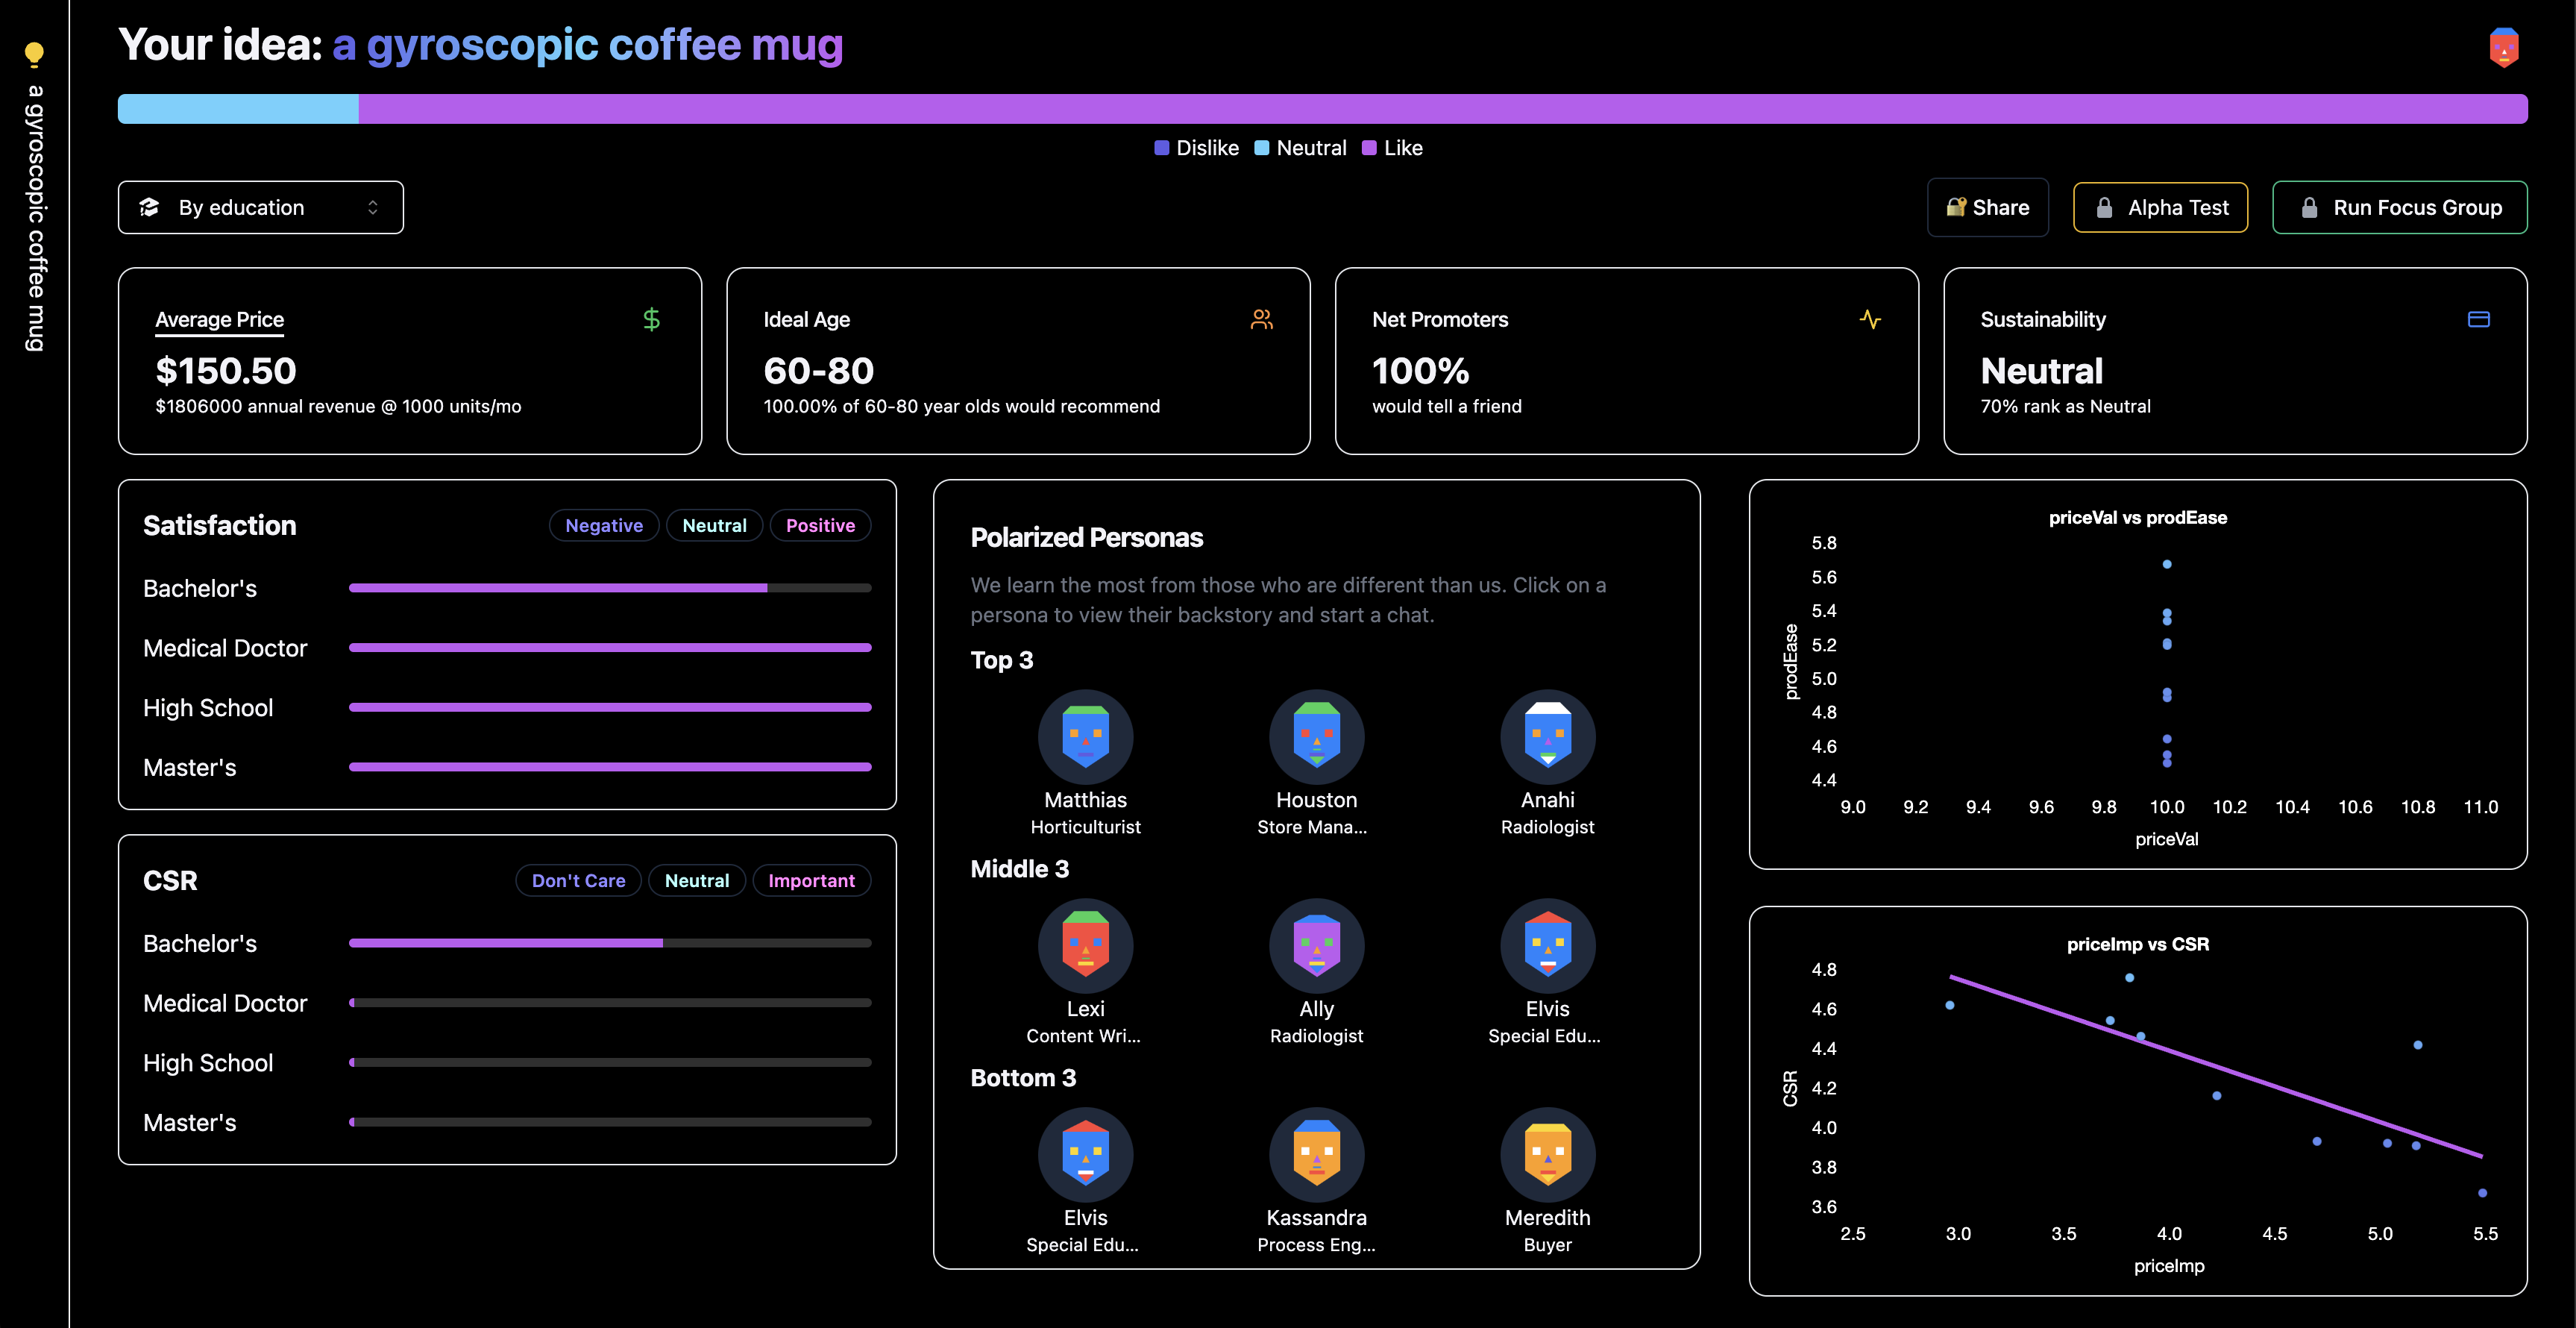Click the lightbulb icon in sidebar

coord(34,54)
